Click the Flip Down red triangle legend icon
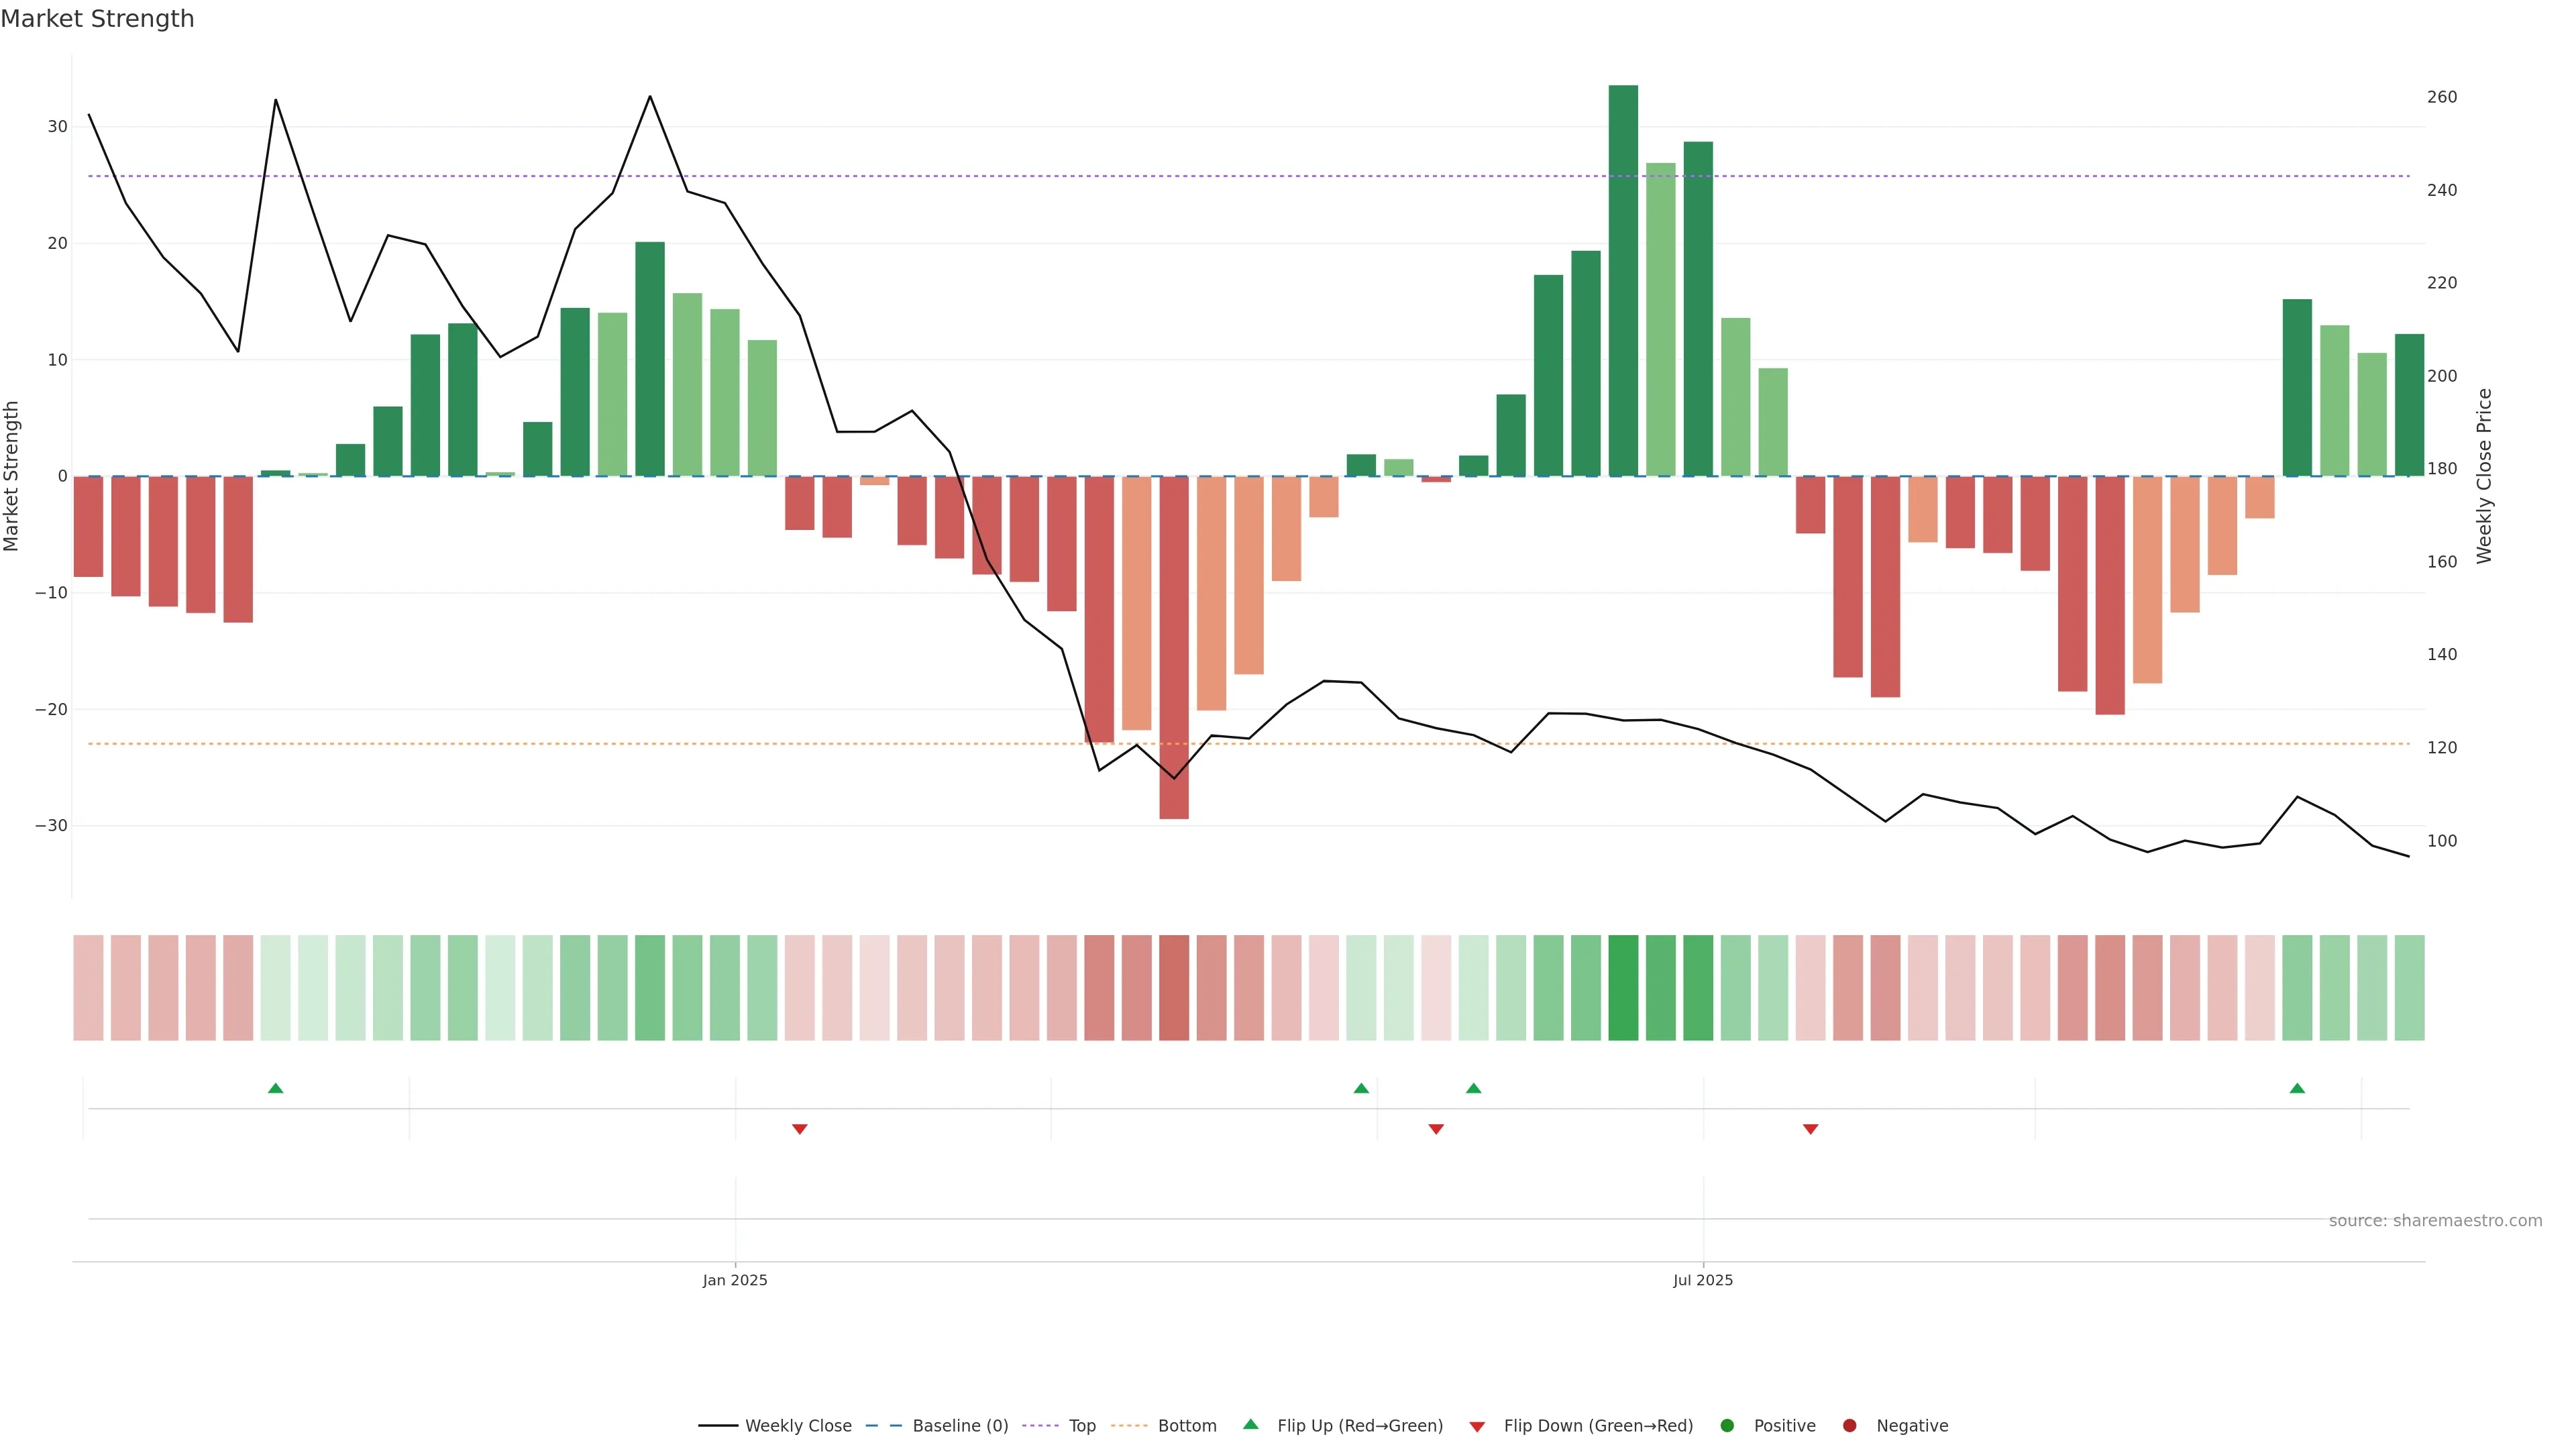The image size is (2576, 1449). click(1477, 1427)
